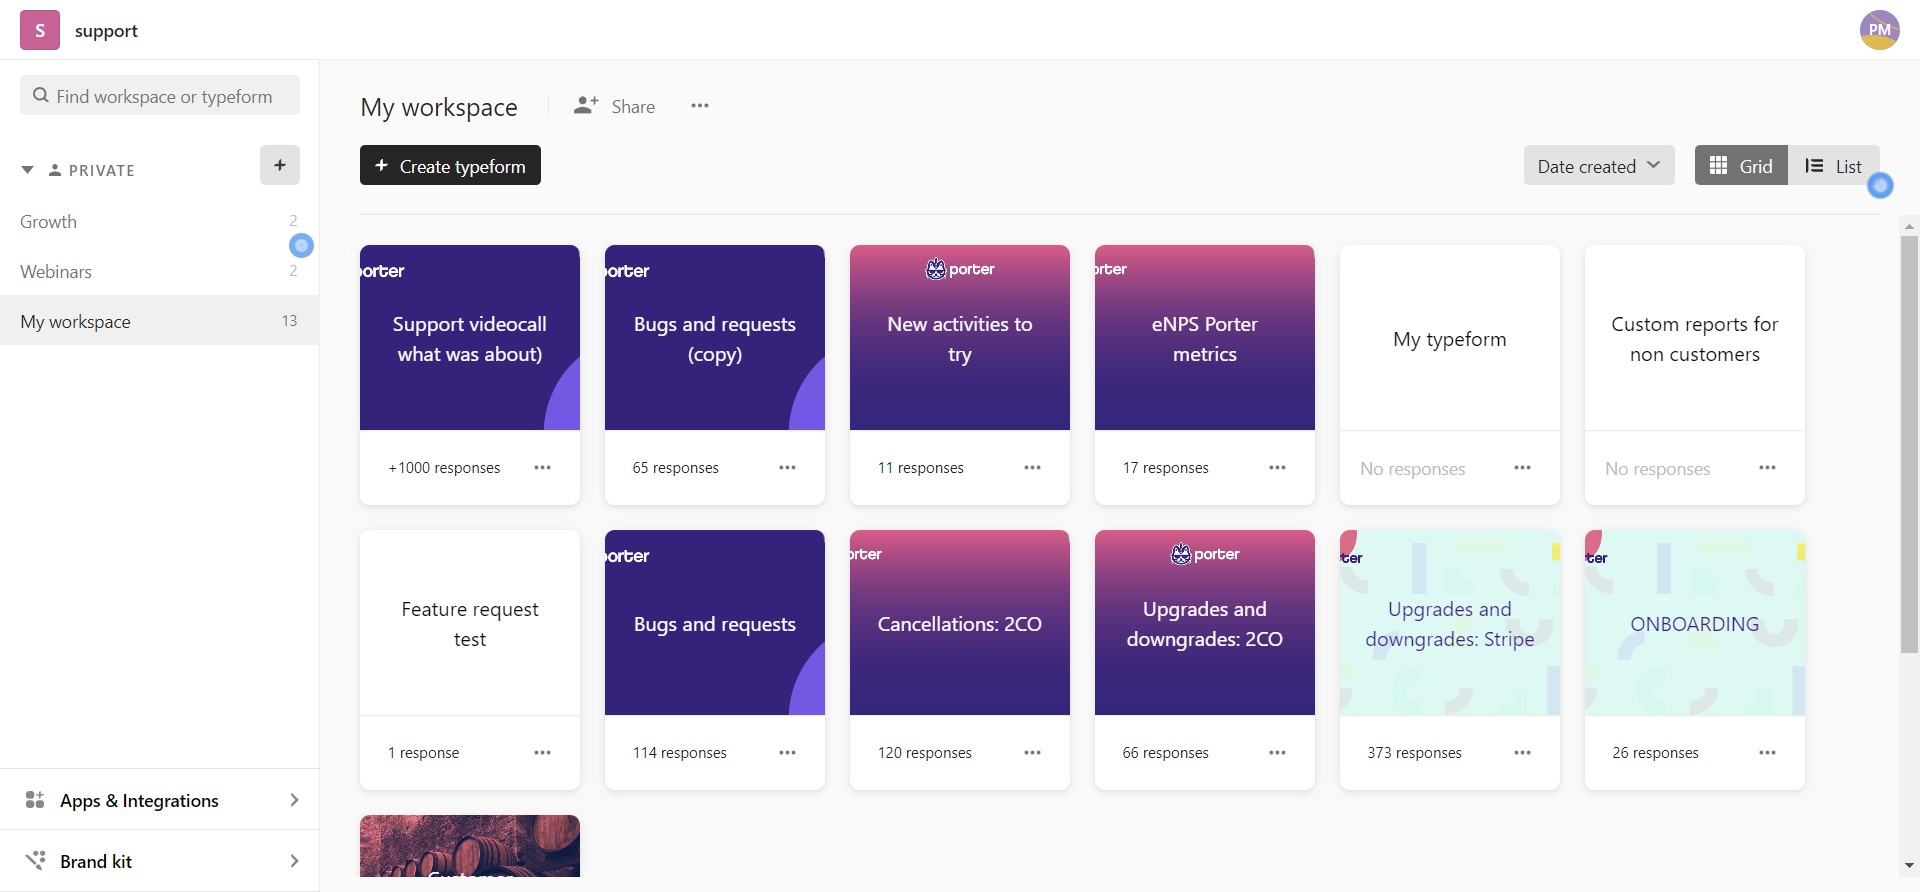Click the Create typeform button
The width and height of the screenshot is (1920, 892).
(x=450, y=166)
